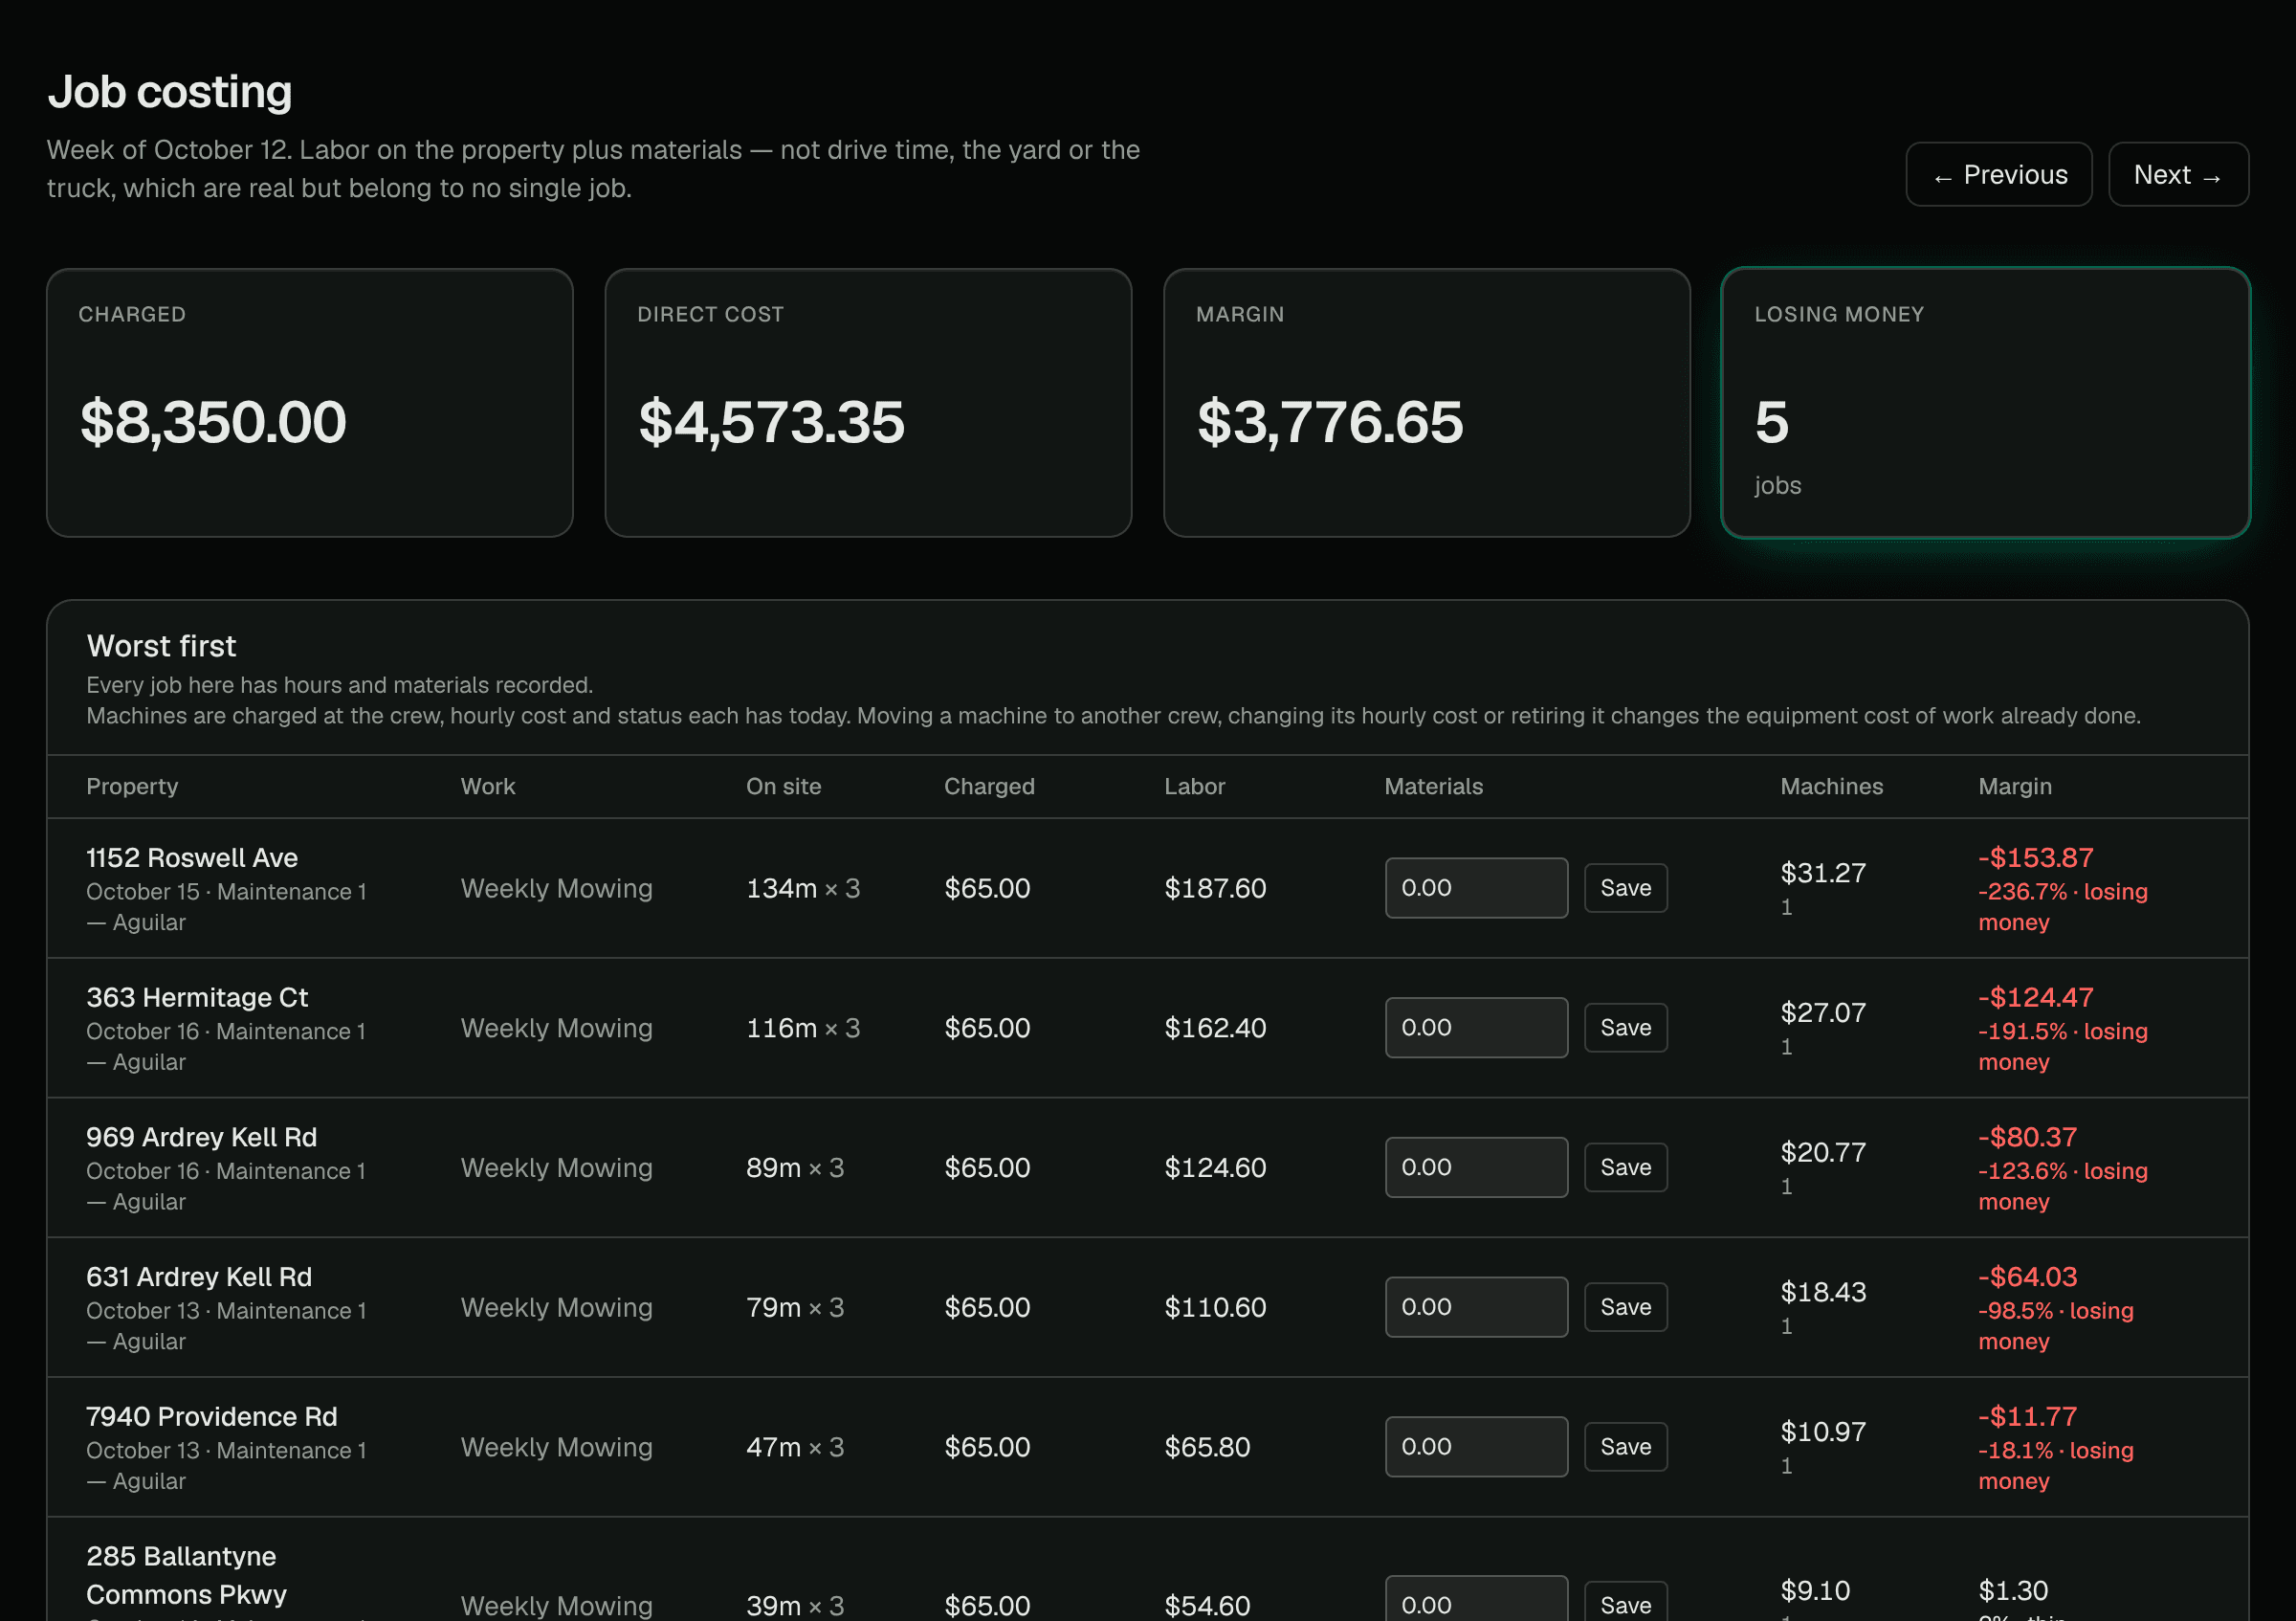Click the Materials column header
The width and height of the screenshot is (2296, 1621).
tap(1433, 786)
